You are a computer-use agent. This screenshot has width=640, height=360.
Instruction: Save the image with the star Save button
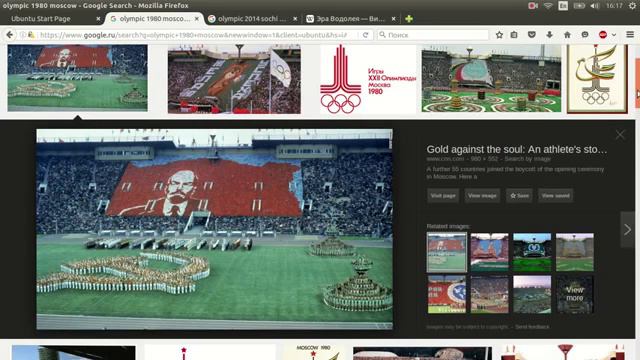pyautogui.click(x=519, y=196)
